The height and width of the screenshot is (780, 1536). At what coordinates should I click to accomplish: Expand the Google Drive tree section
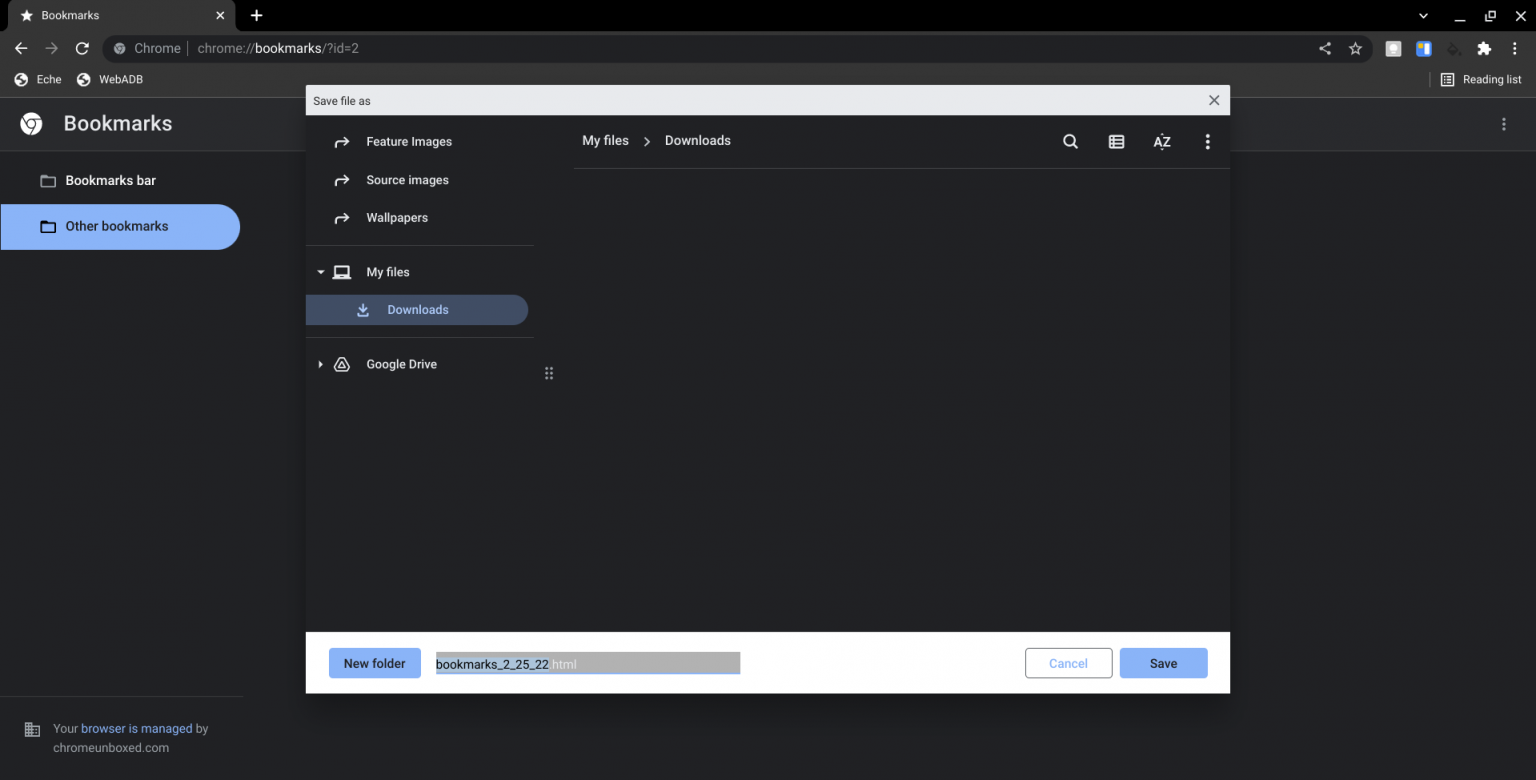pyautogui.click(x=320, y=364)
